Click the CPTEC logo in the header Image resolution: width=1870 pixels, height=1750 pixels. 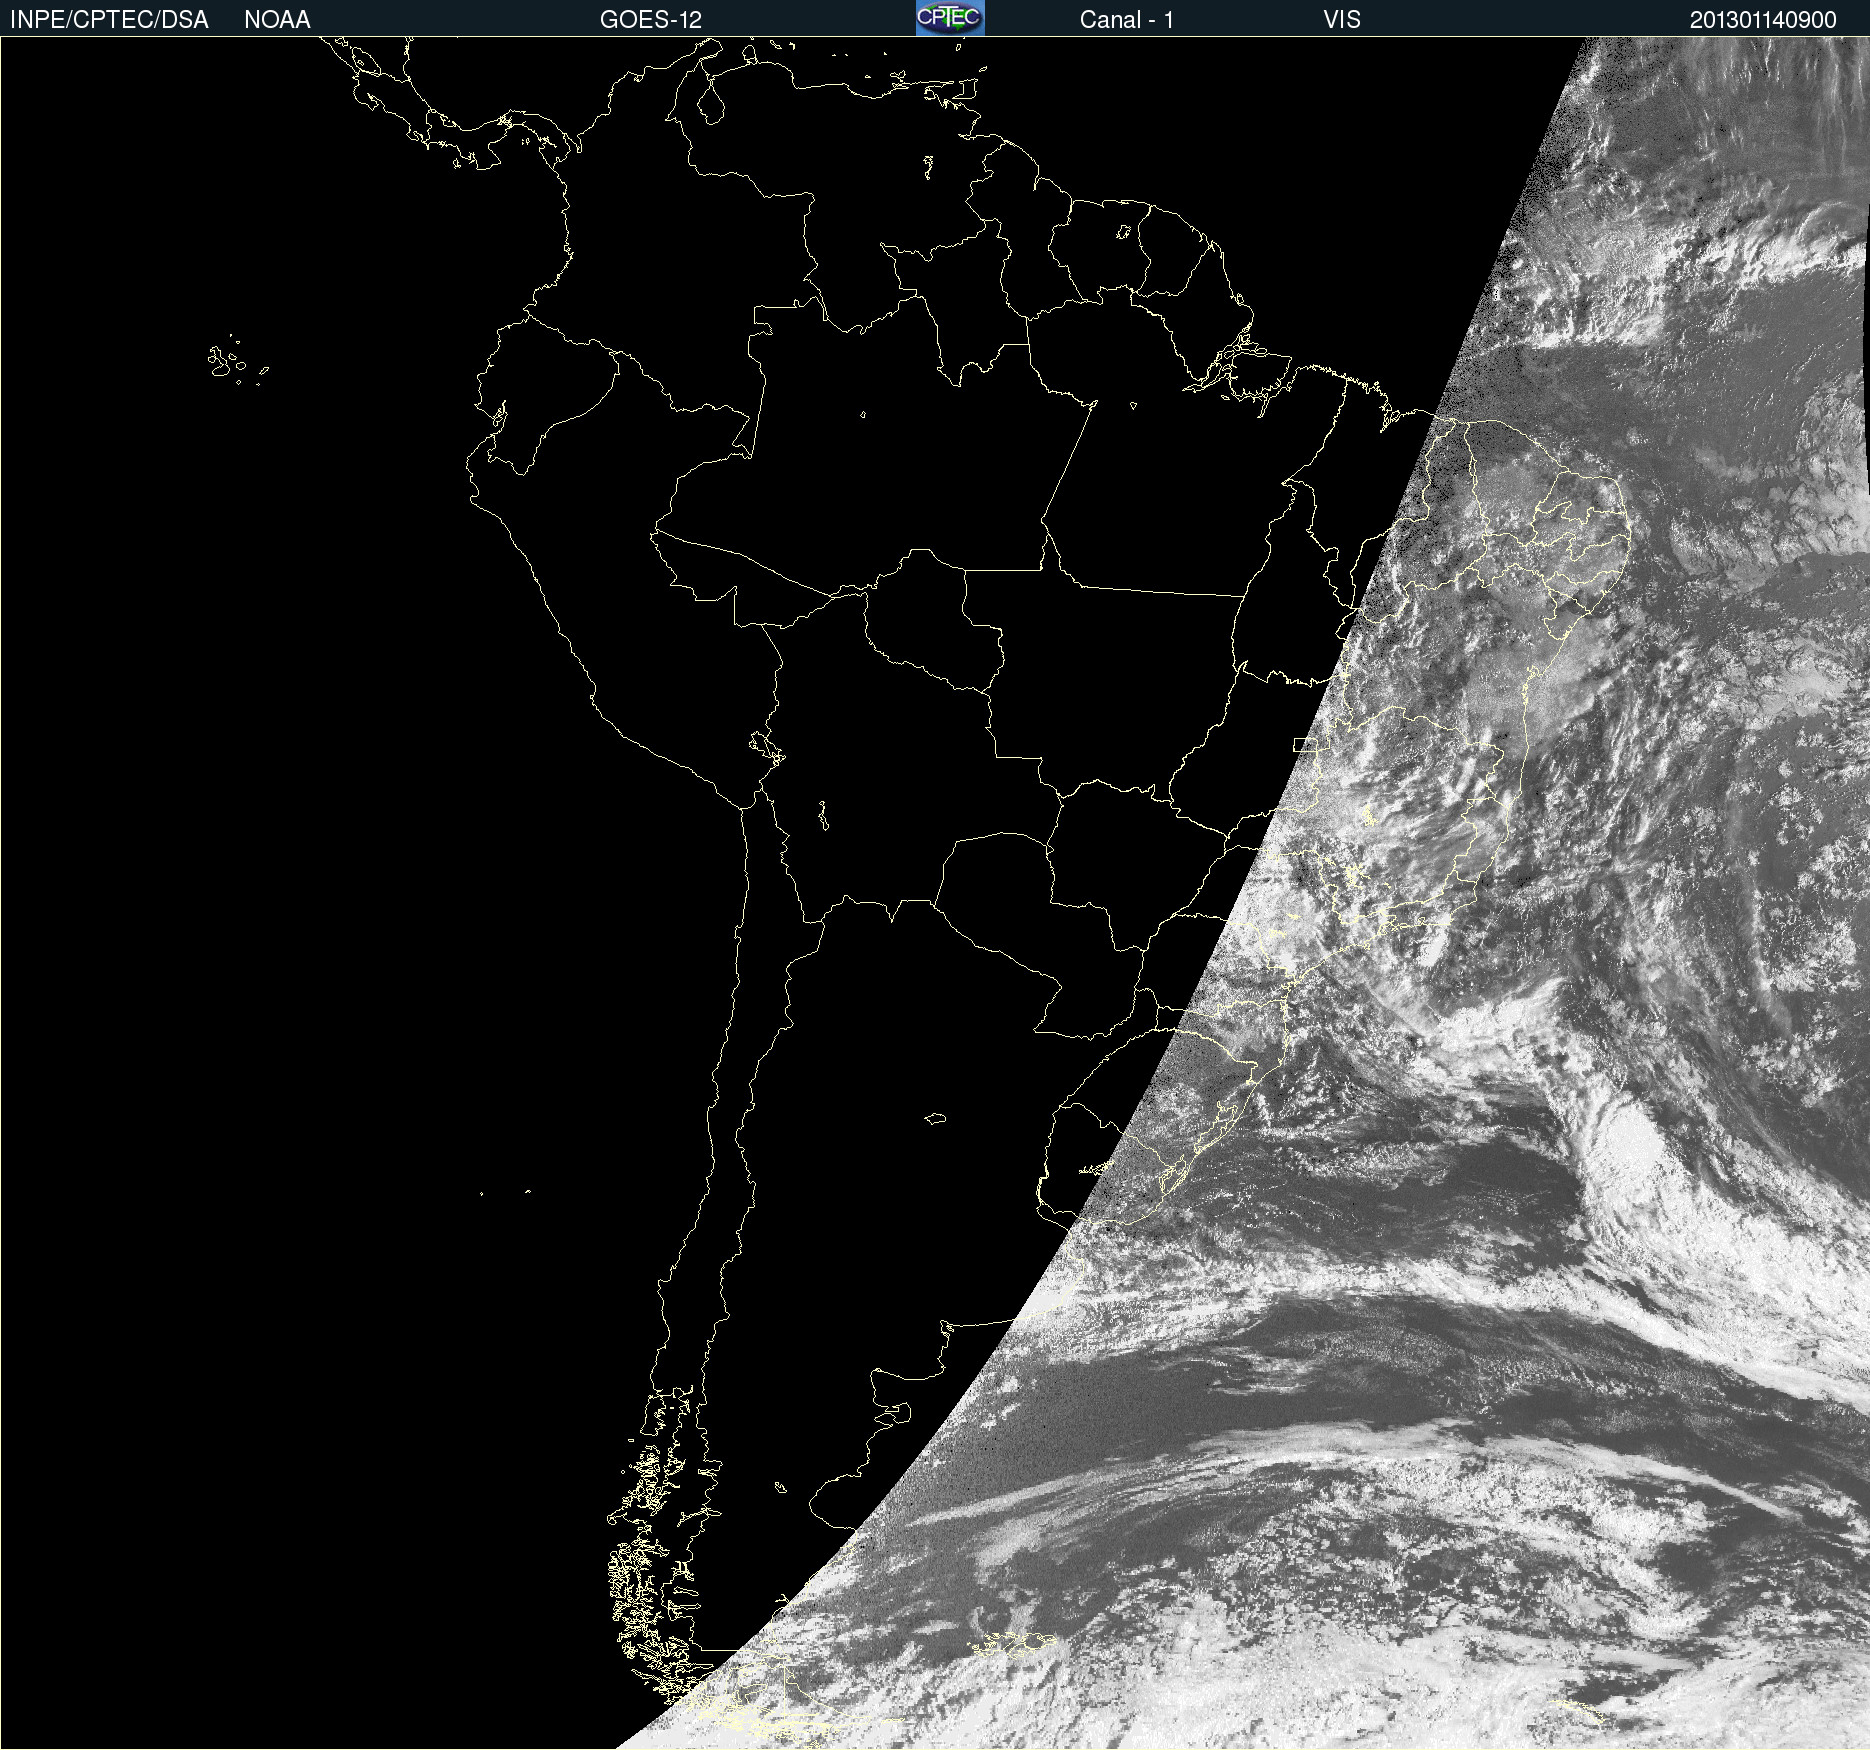[x=950, y=18]
